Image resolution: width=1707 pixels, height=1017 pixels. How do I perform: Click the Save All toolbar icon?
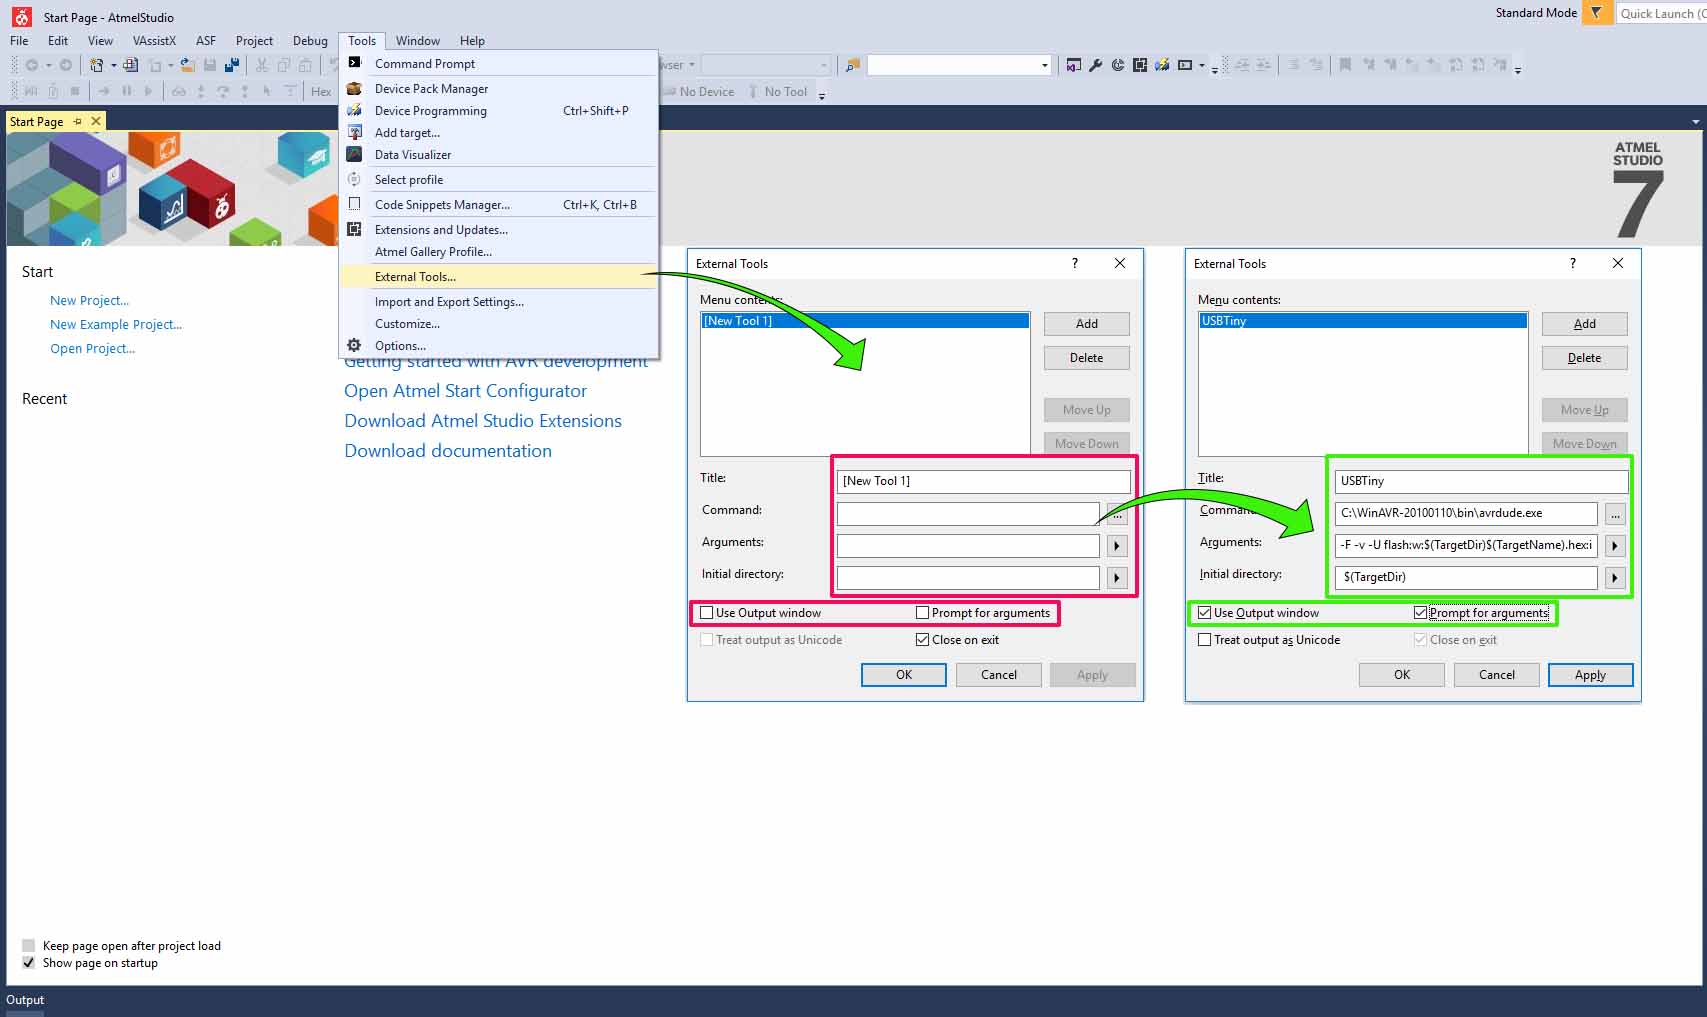(232, 65)
